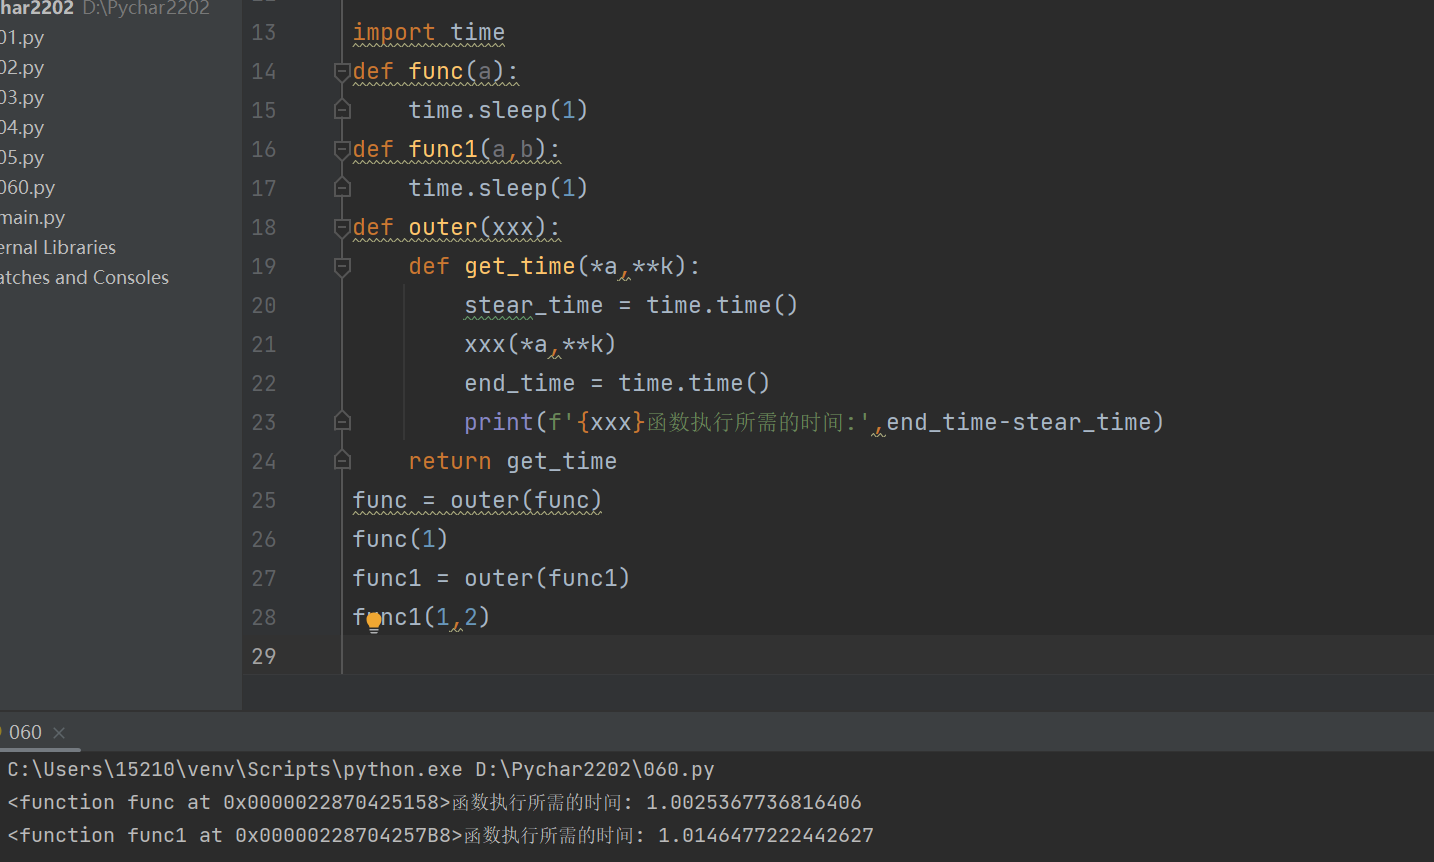
Task: Open 04.py from the project tree
Action: coord(22,128)
